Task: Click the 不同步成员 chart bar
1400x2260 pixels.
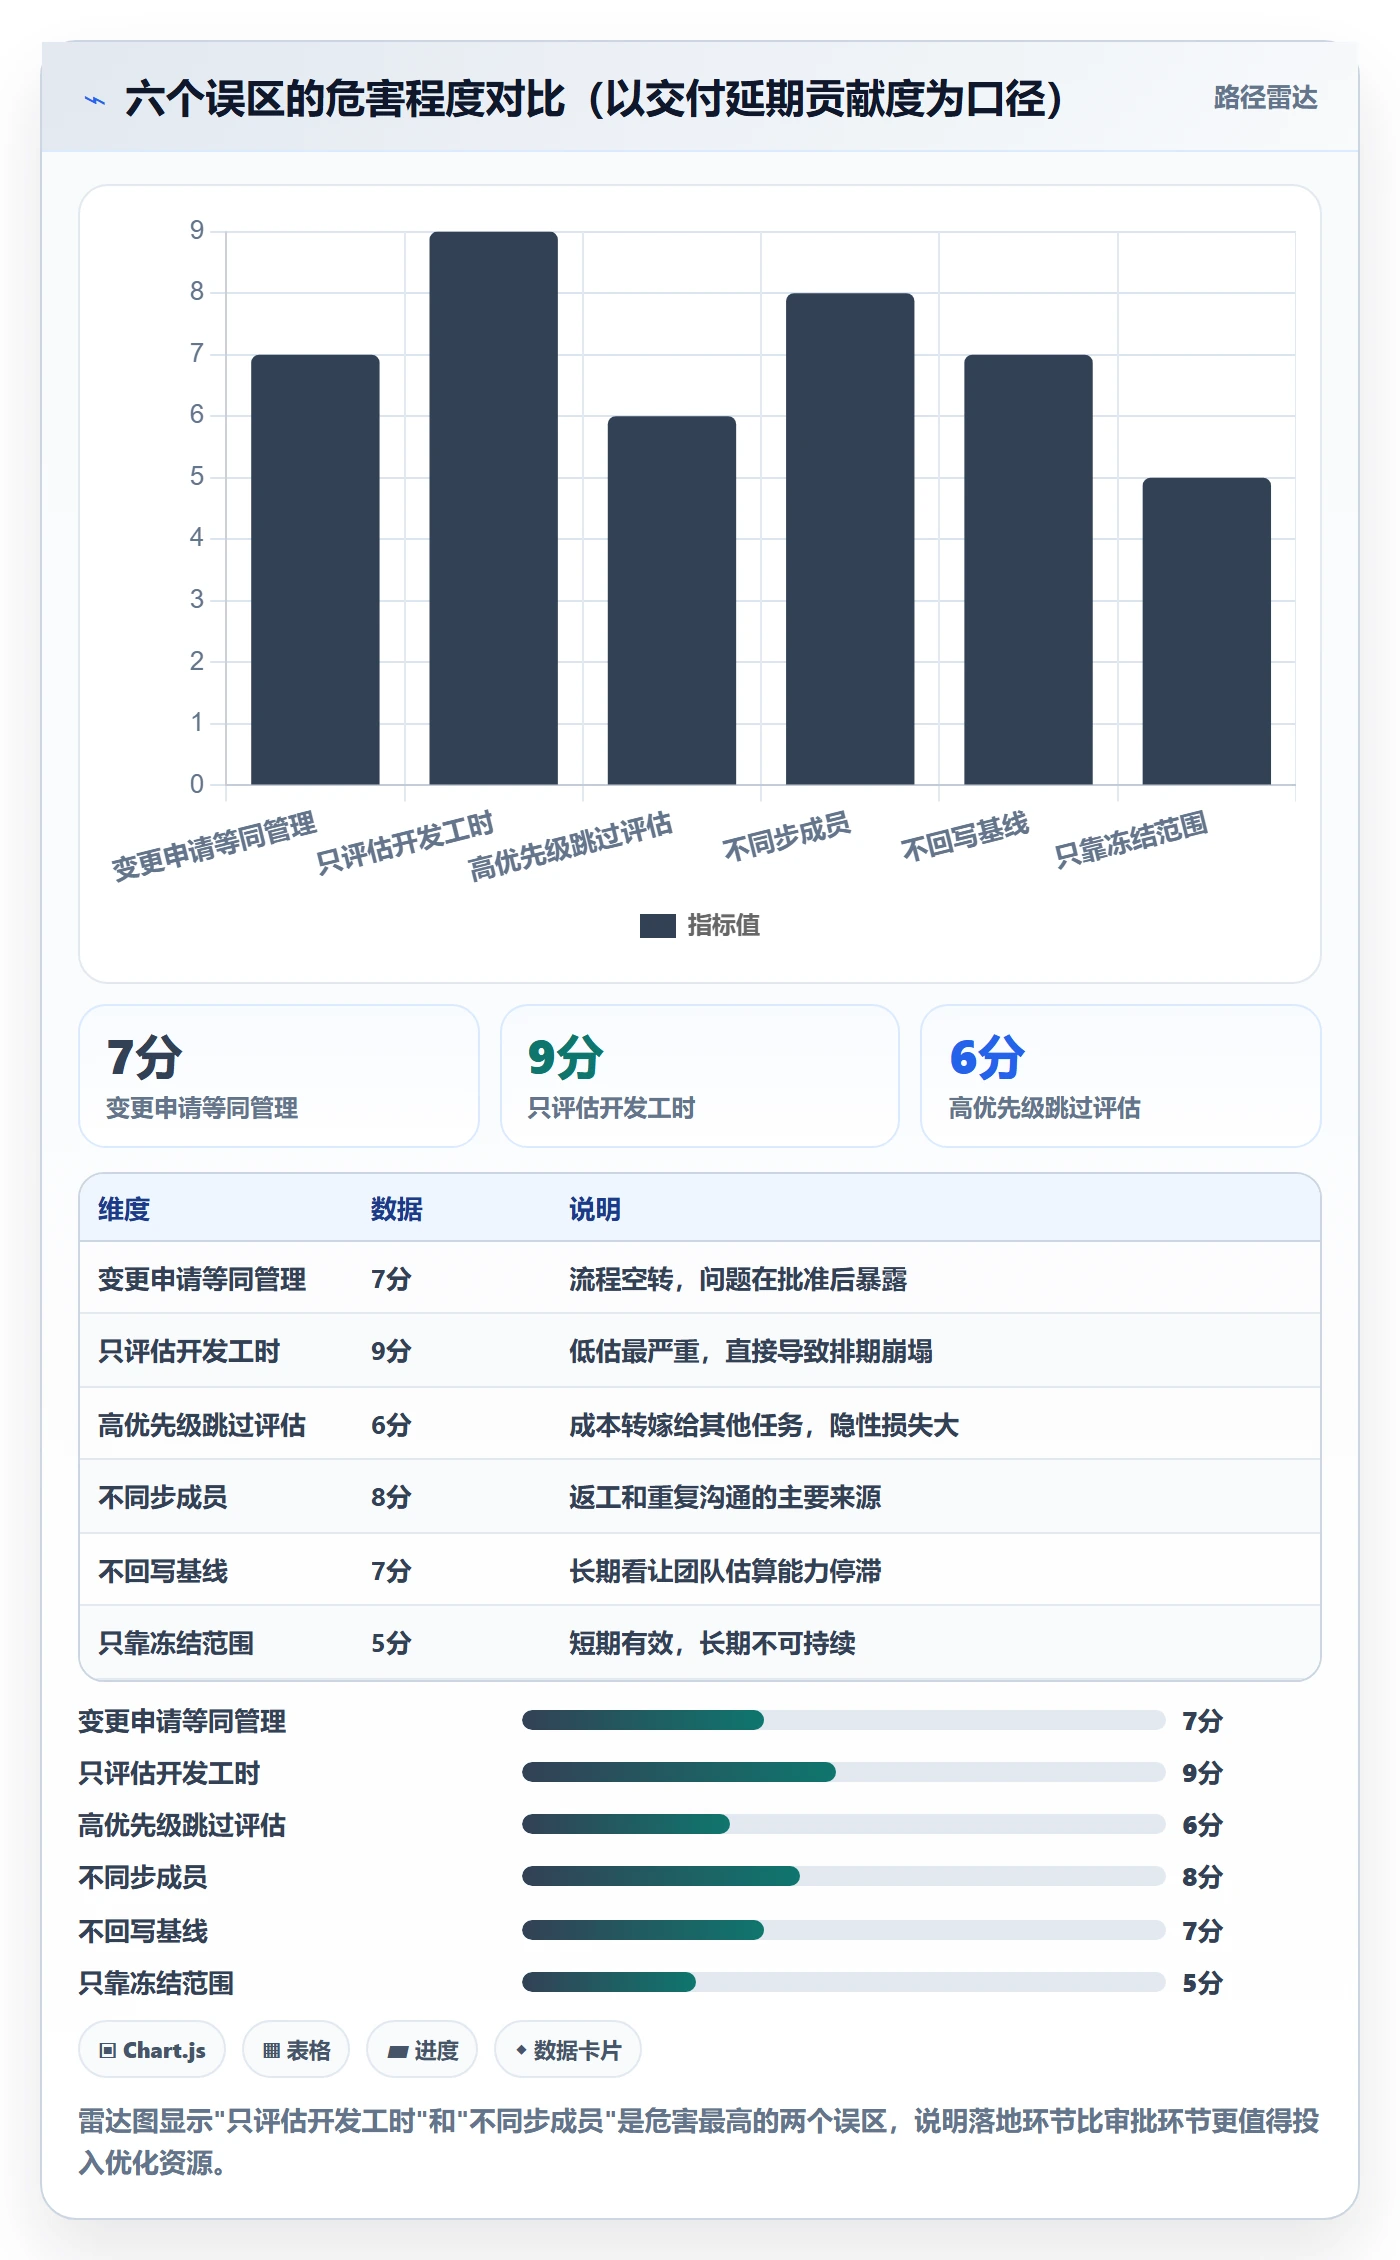Action: click(x=850, y=538)
